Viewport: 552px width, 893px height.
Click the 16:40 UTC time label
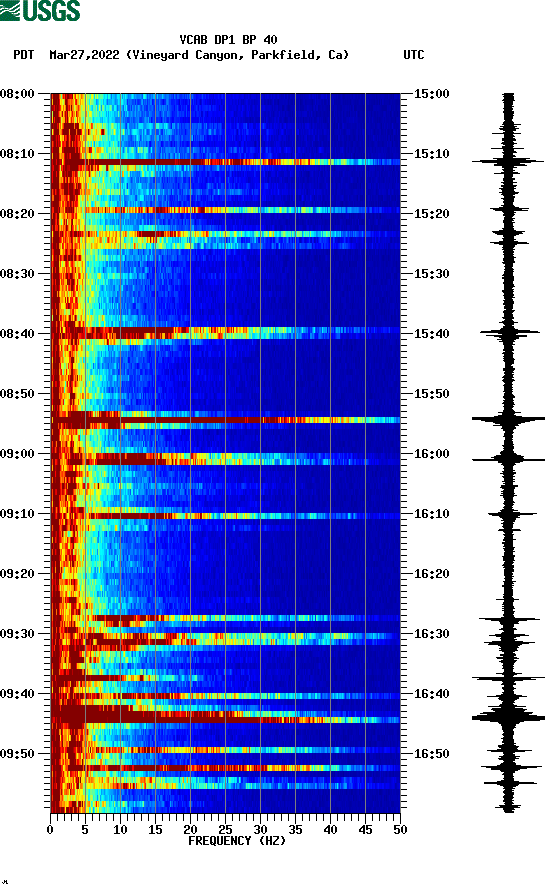coord(431,694)
